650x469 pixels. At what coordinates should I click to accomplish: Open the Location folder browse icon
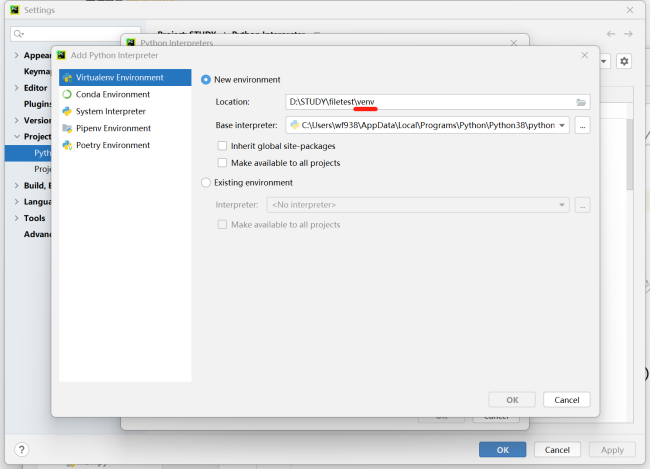tap(581, 102)
